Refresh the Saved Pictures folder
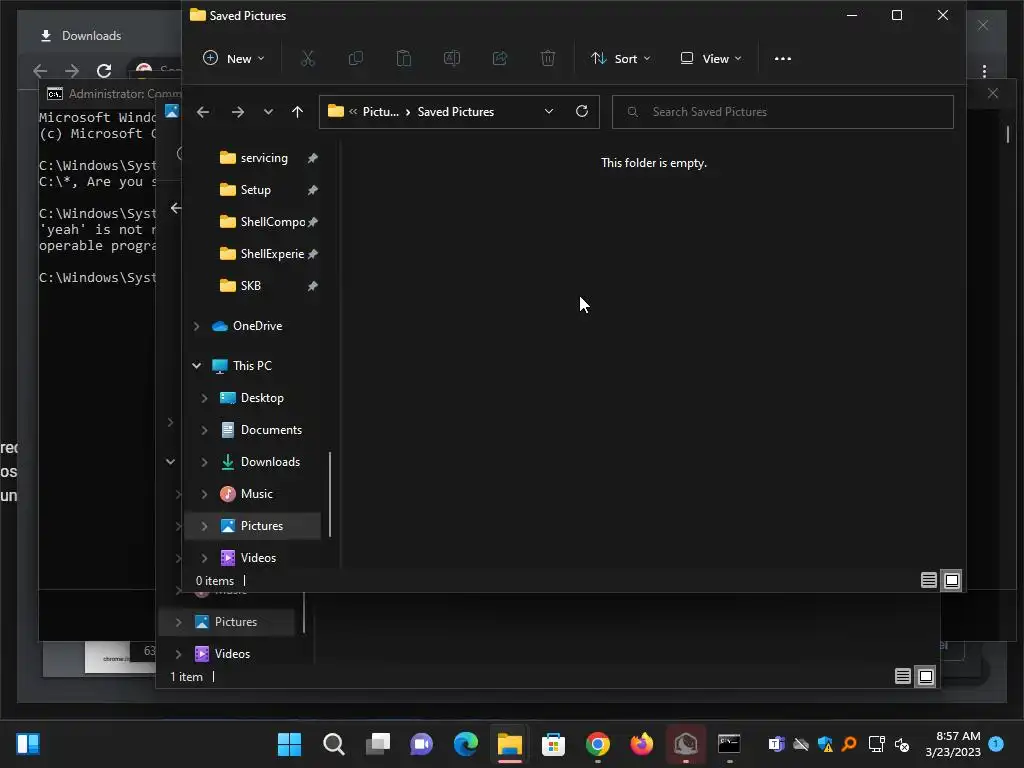Screen dimensions: 1024x768 coord(582,112)
